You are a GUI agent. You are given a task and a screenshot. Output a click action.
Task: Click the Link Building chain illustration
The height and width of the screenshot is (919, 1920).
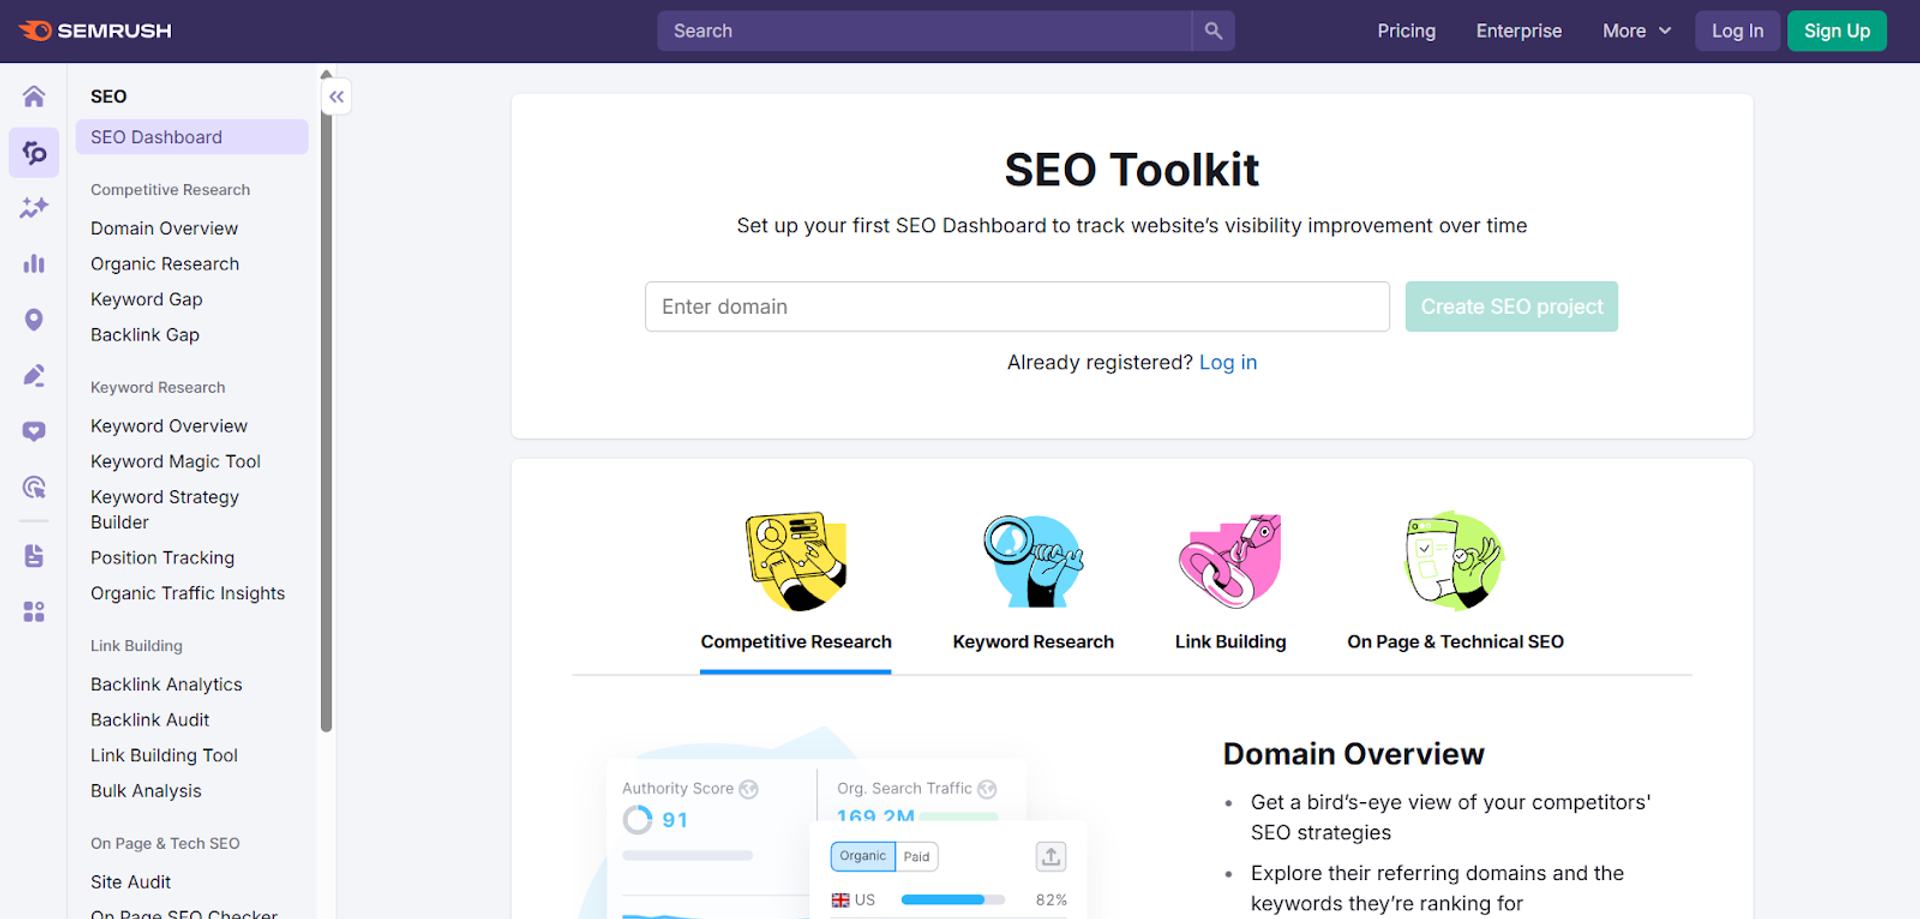point(1230,561)
